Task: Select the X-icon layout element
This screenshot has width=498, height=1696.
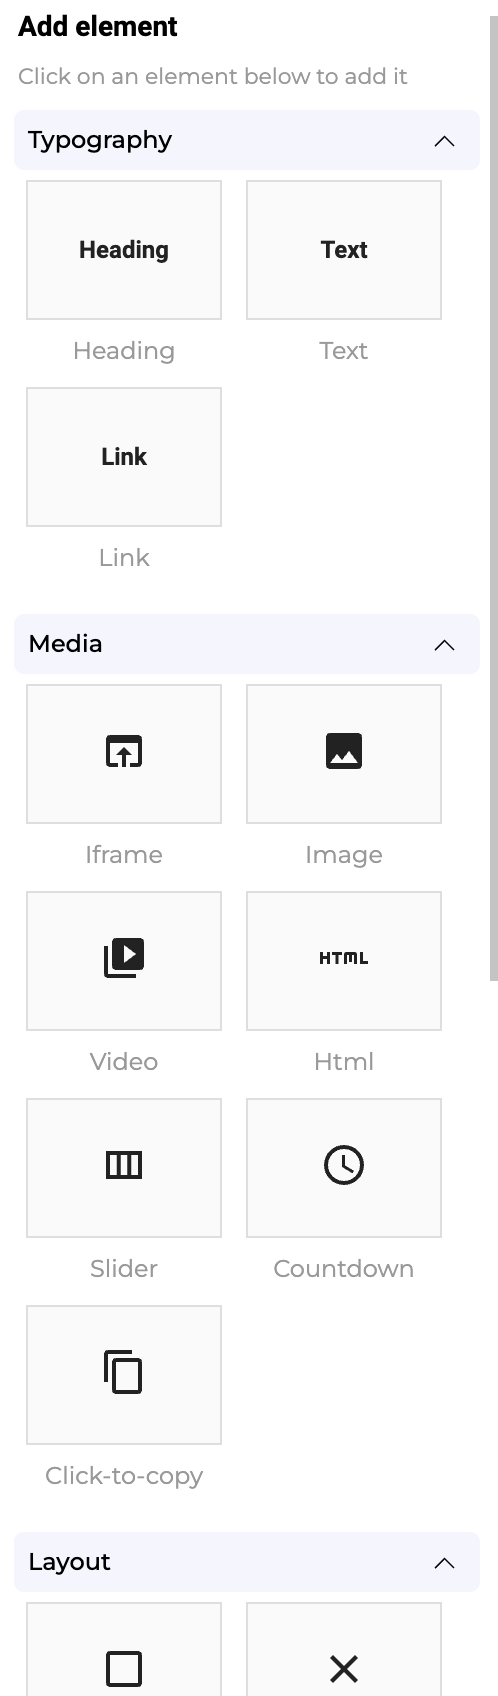Action: [344, 1650]
